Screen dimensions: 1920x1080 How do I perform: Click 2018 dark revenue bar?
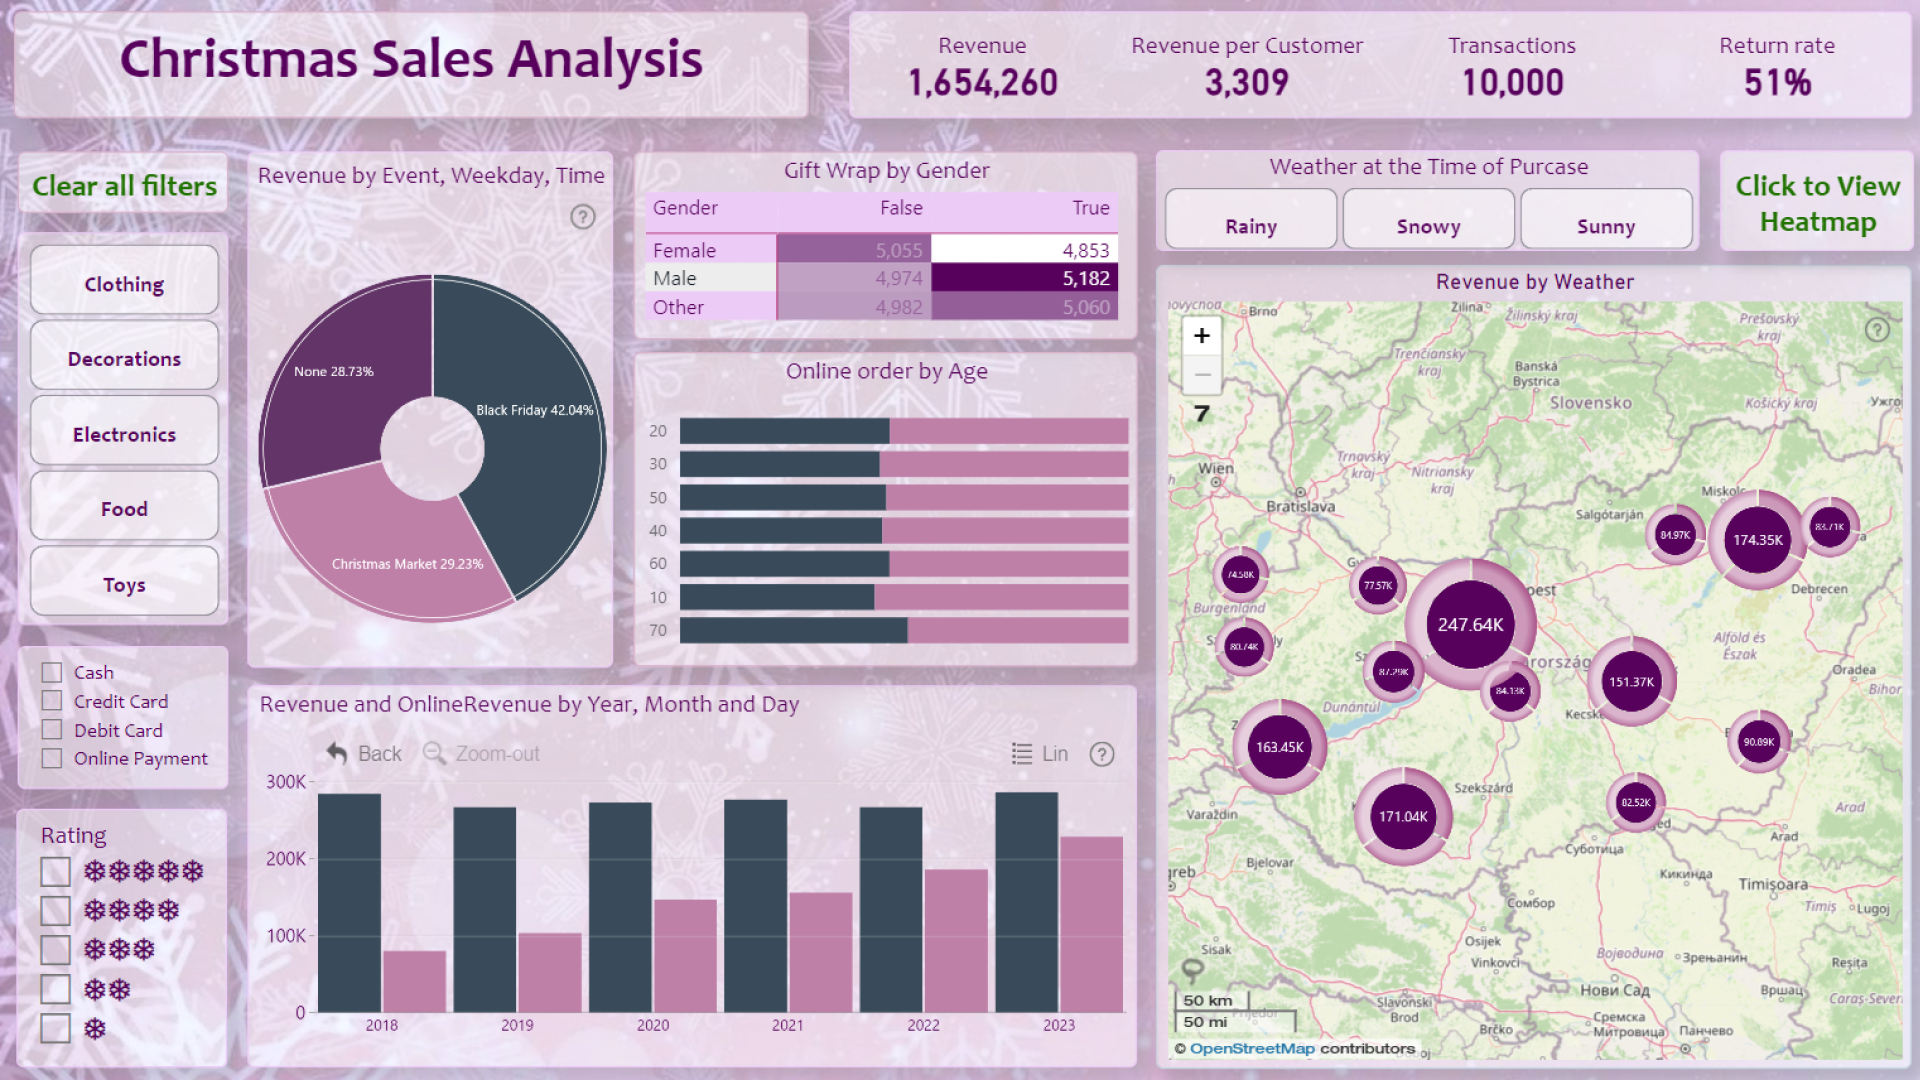[x=349, y=903]
